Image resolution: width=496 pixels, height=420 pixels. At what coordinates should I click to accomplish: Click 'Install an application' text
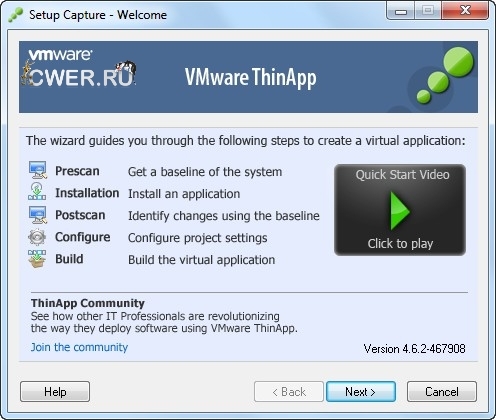(184, 194)
